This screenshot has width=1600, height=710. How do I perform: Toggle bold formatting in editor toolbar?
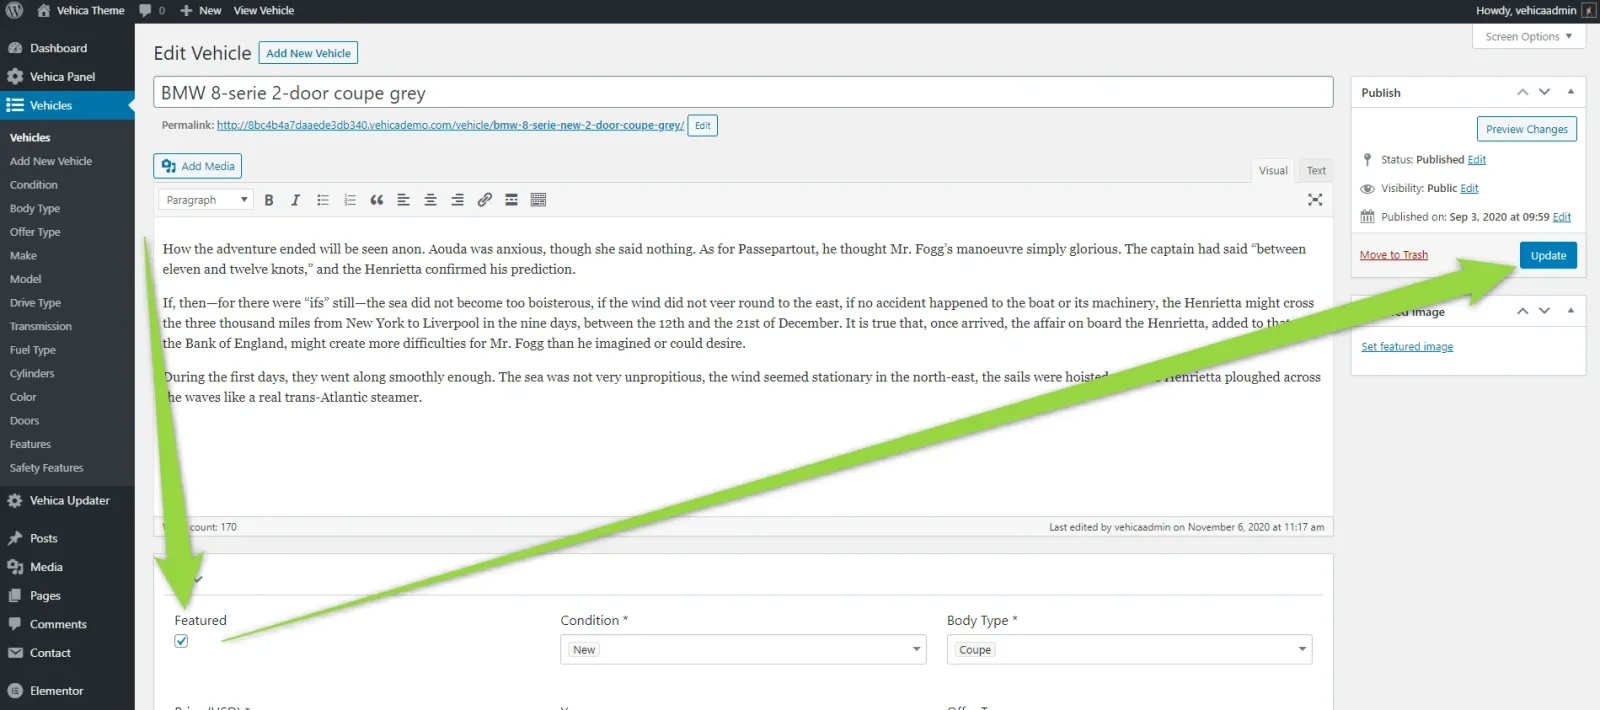(269, 200)
